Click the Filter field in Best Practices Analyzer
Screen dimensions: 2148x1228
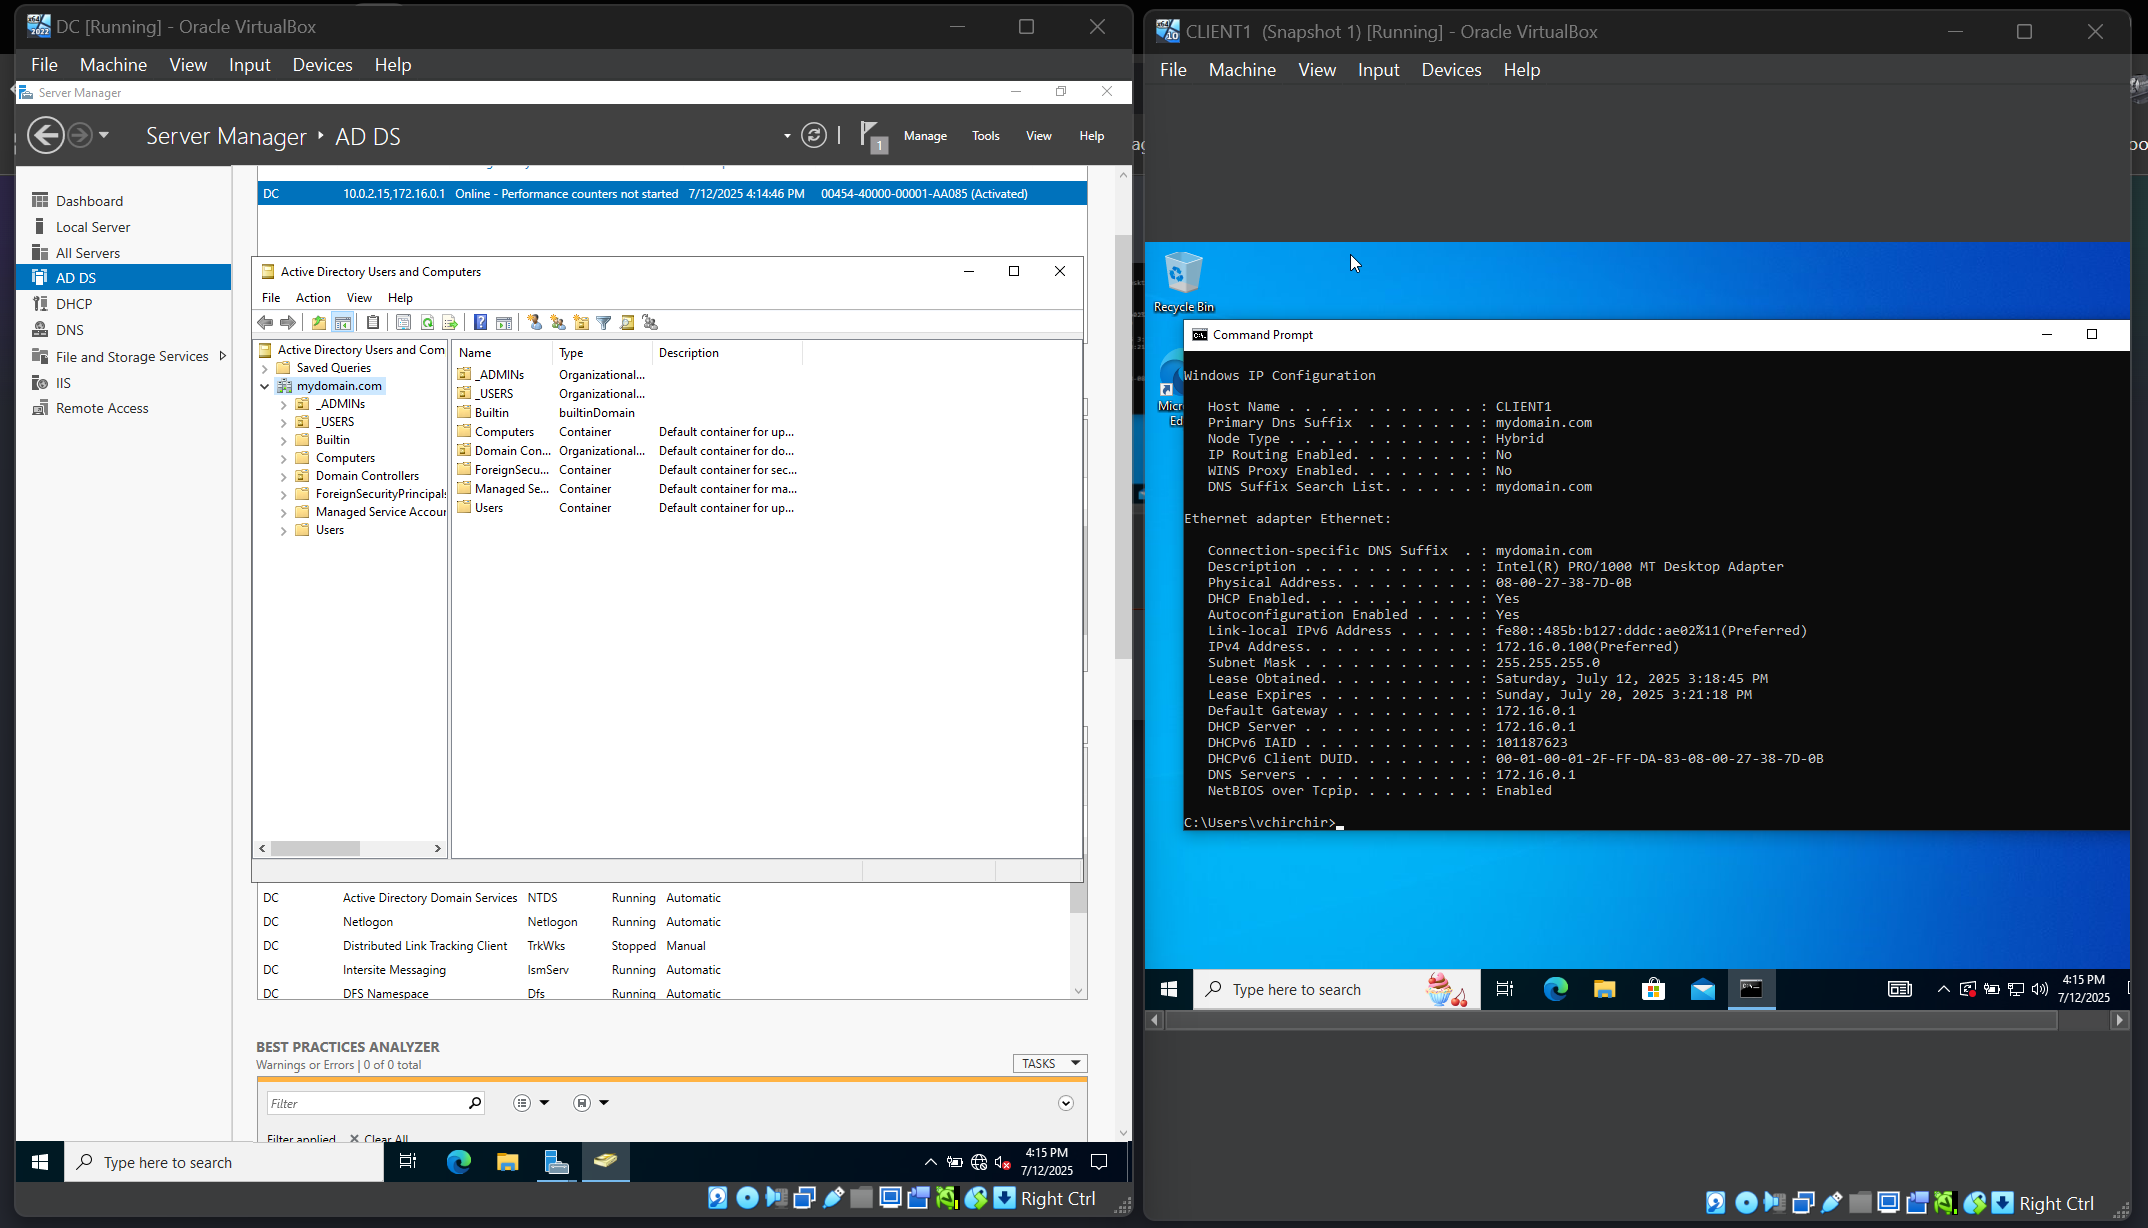375,1103
